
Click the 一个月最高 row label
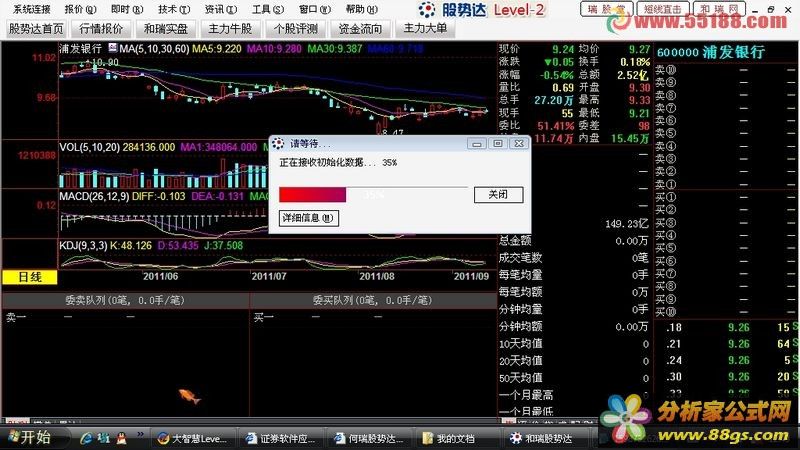(526, 395)
